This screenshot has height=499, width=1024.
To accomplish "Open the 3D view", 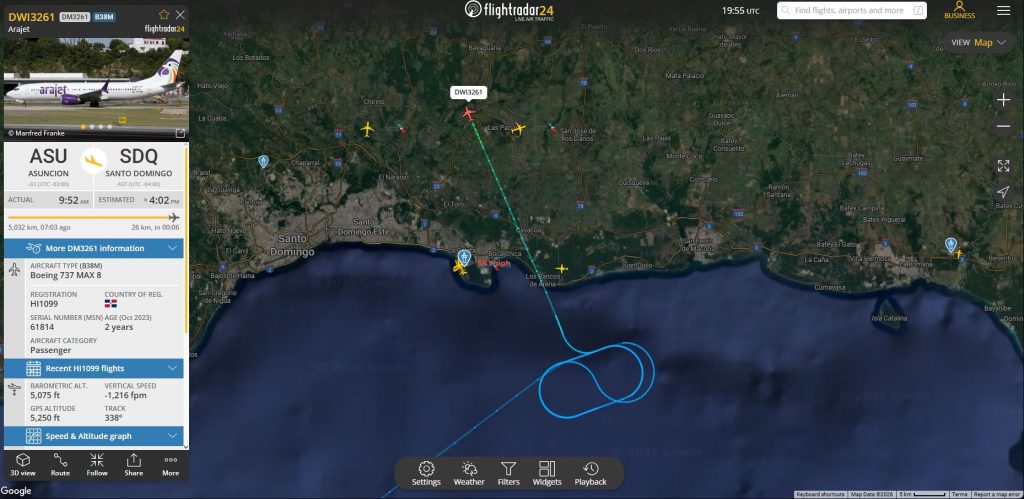I will pos(23,464).
